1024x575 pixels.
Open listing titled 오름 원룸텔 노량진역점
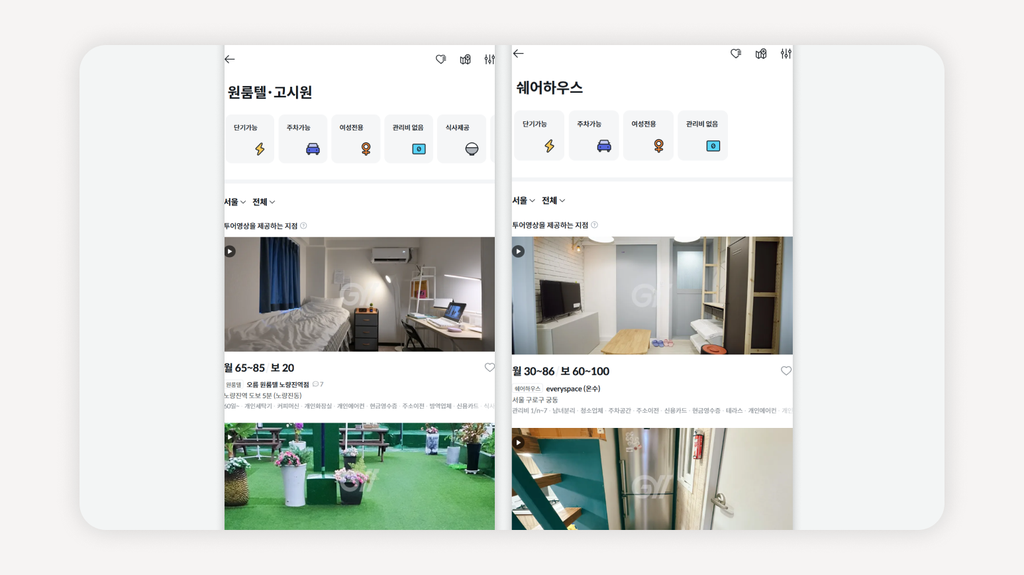pyautogui.click(x=278, y=385)
